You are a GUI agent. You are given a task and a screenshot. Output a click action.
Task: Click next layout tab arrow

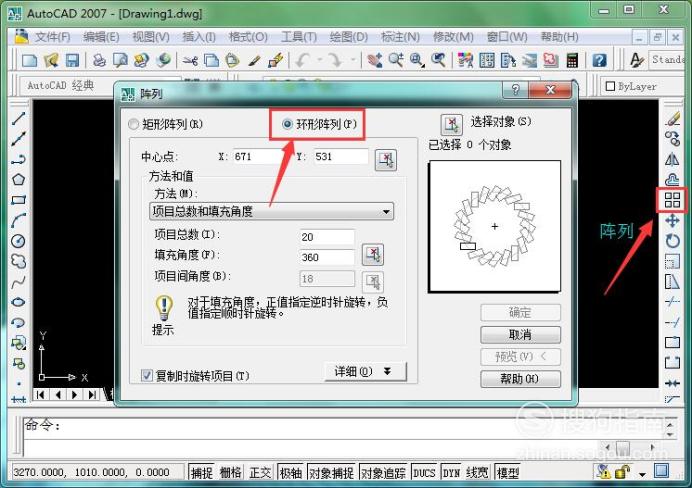[x=75, y=395]
